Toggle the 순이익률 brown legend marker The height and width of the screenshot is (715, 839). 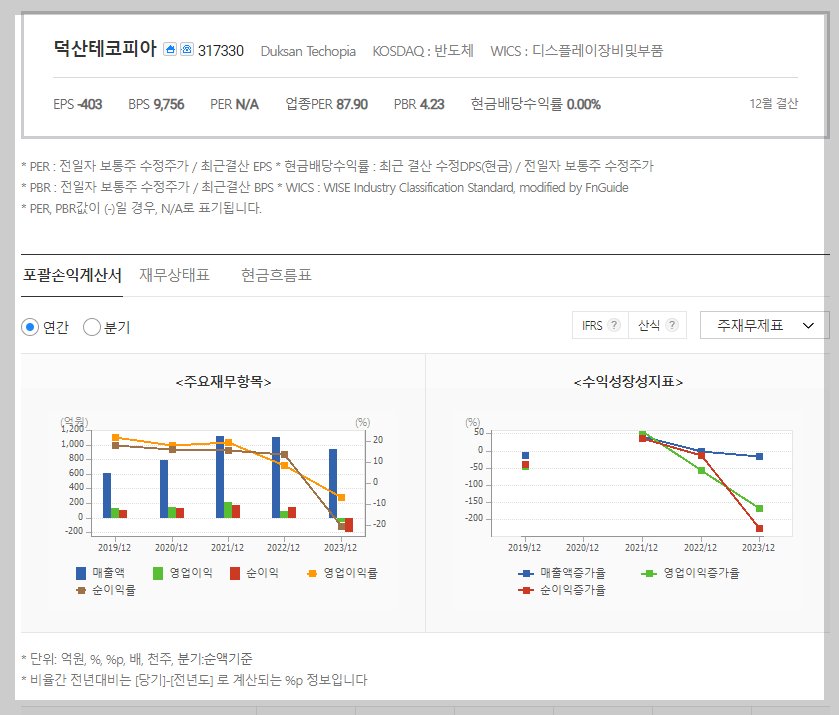[81, 590]
